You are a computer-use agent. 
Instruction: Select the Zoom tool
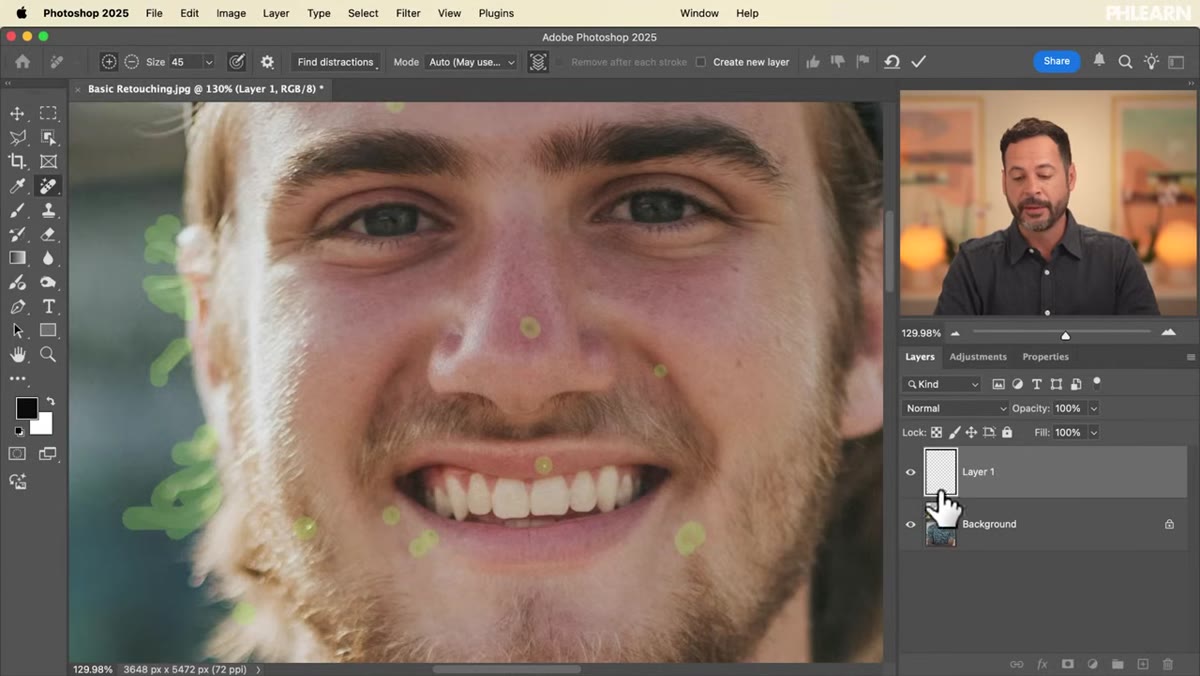pyautogui.click(x=48, y=355)
